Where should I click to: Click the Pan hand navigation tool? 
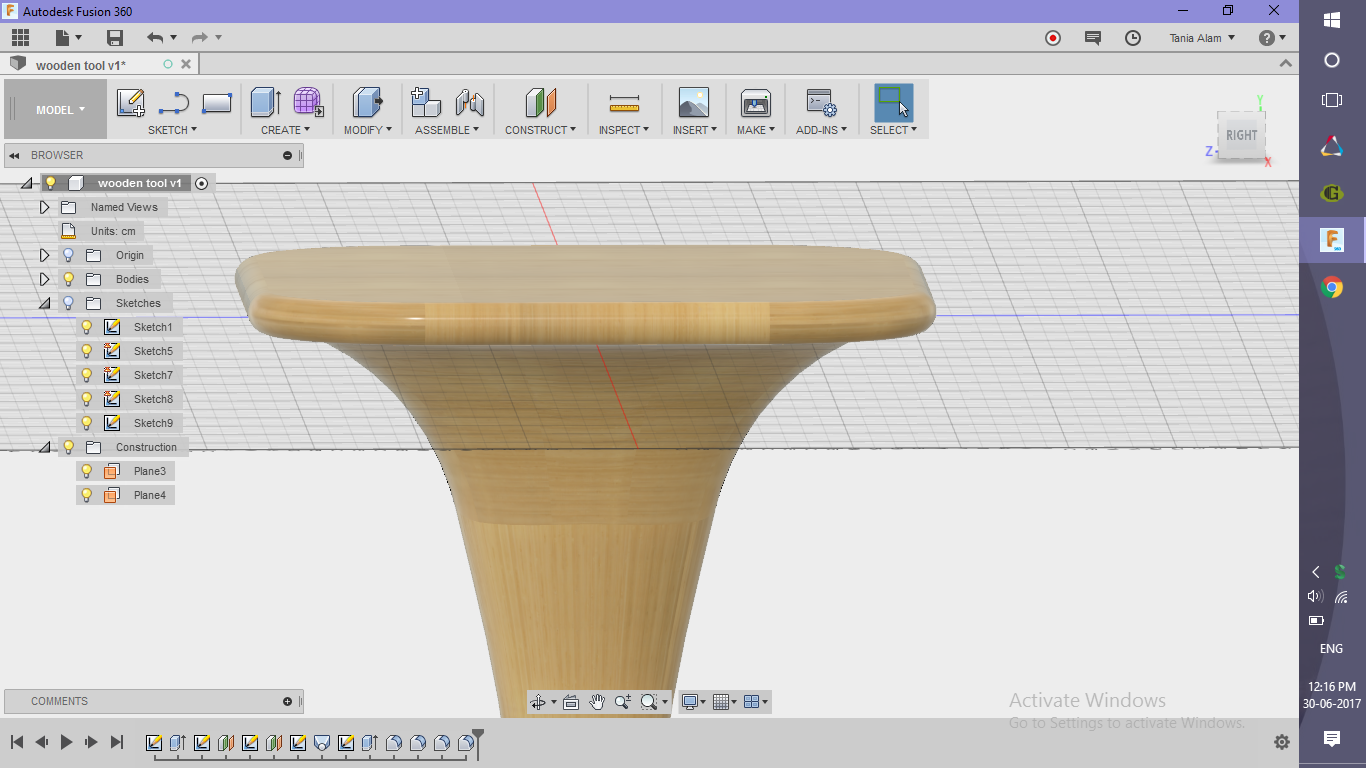coord(597,702)
